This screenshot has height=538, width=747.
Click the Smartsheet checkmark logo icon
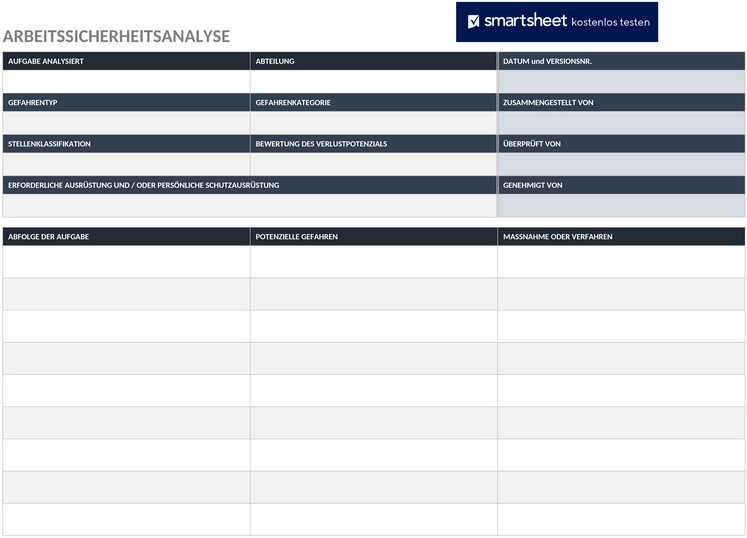474,21
